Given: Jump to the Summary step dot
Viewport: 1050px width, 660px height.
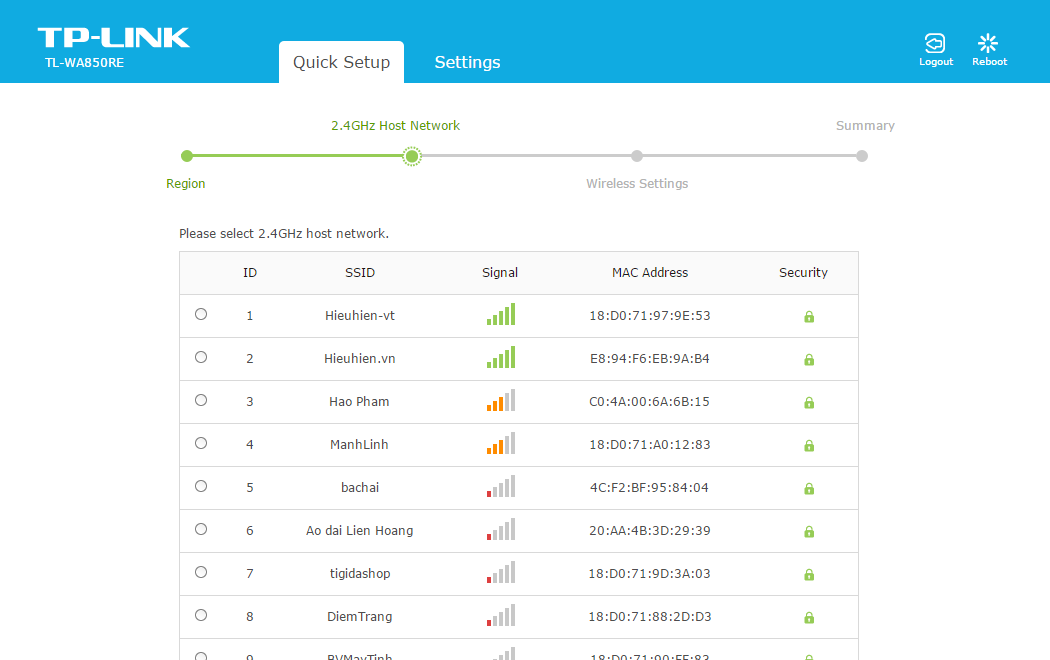Looking at the screenshot, I should (862, 156).
